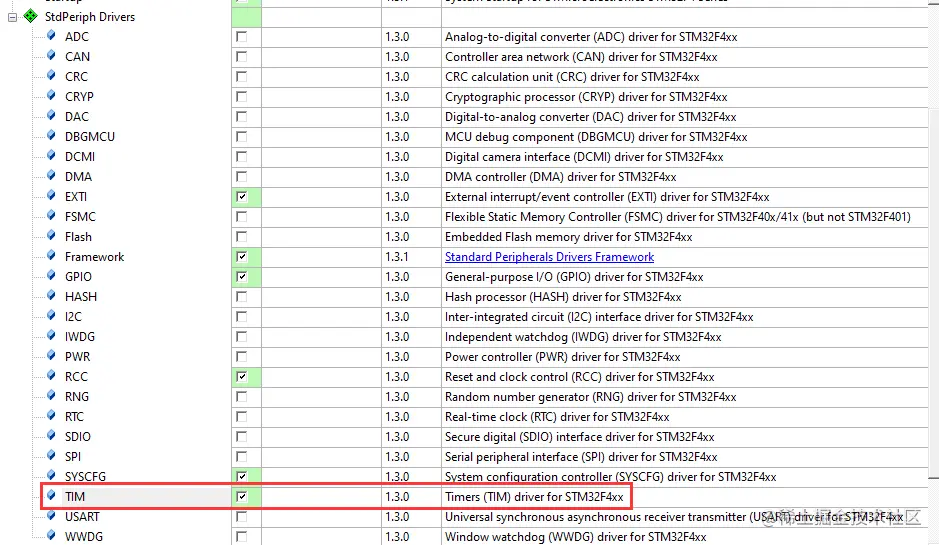Tick the CAN driver checkbox
939x545 pixels.
click(x=241, y=56)
